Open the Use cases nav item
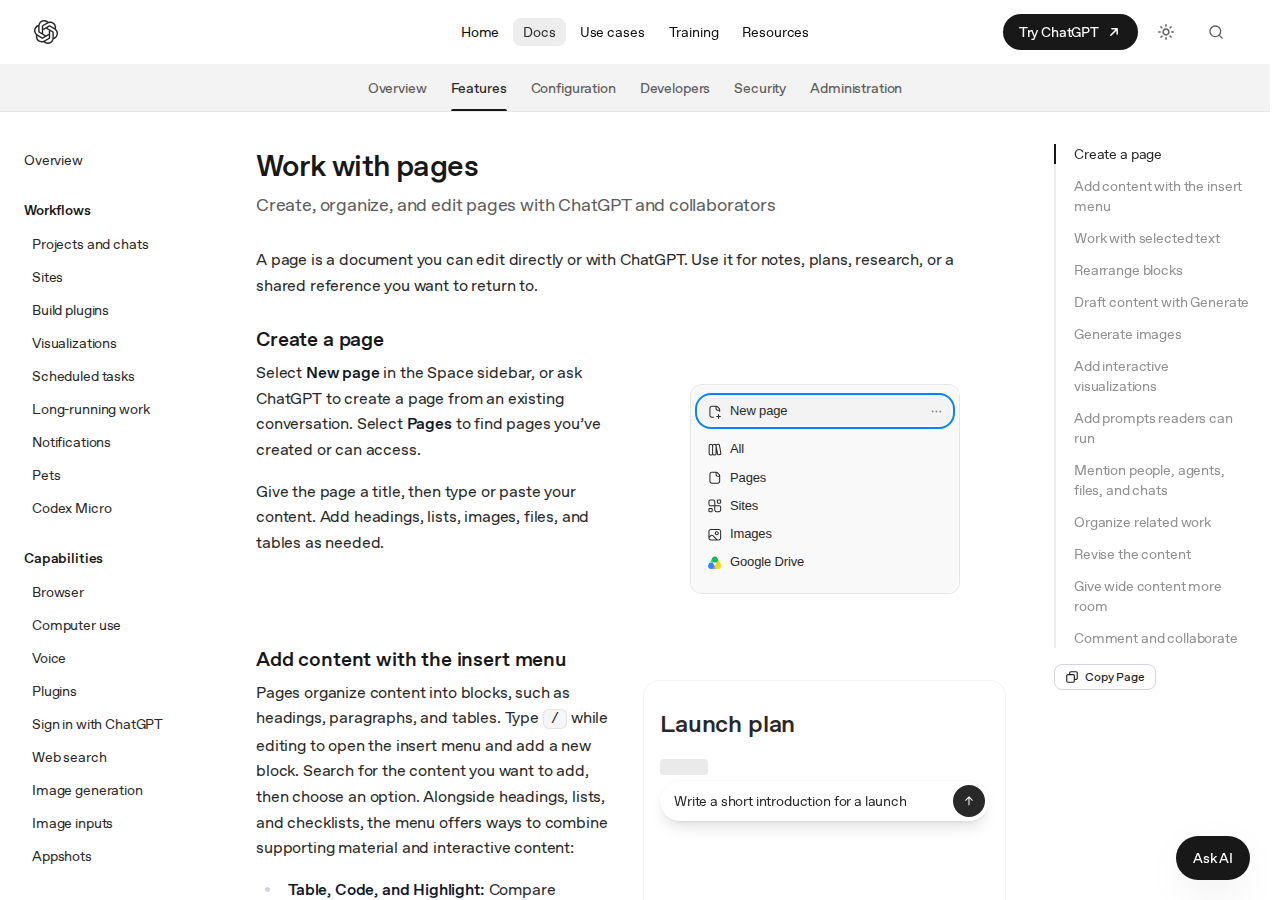 pyautogui.click(x=612, y=32)
